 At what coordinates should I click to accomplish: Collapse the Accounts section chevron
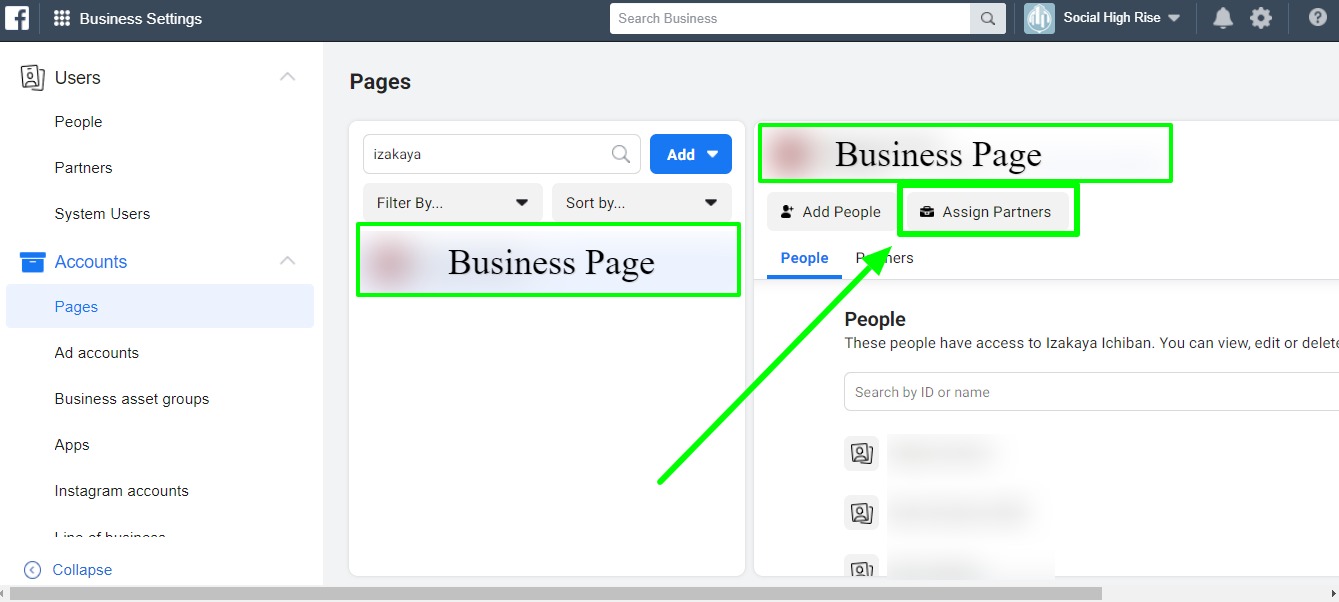click(288, 261)
